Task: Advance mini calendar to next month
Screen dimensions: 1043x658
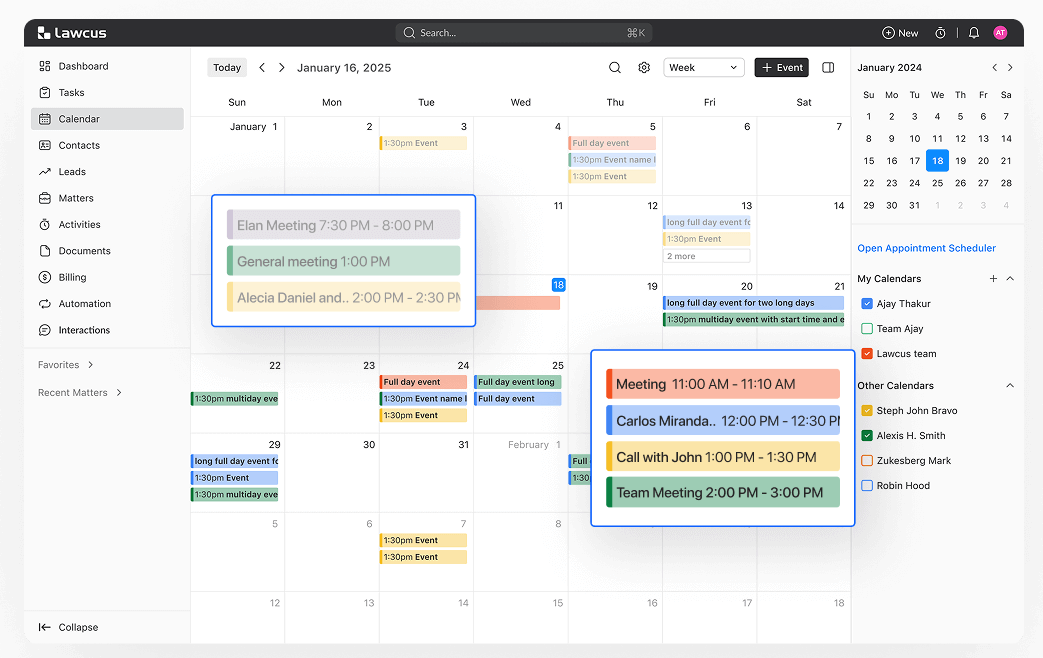Action: pos(1010,68)
